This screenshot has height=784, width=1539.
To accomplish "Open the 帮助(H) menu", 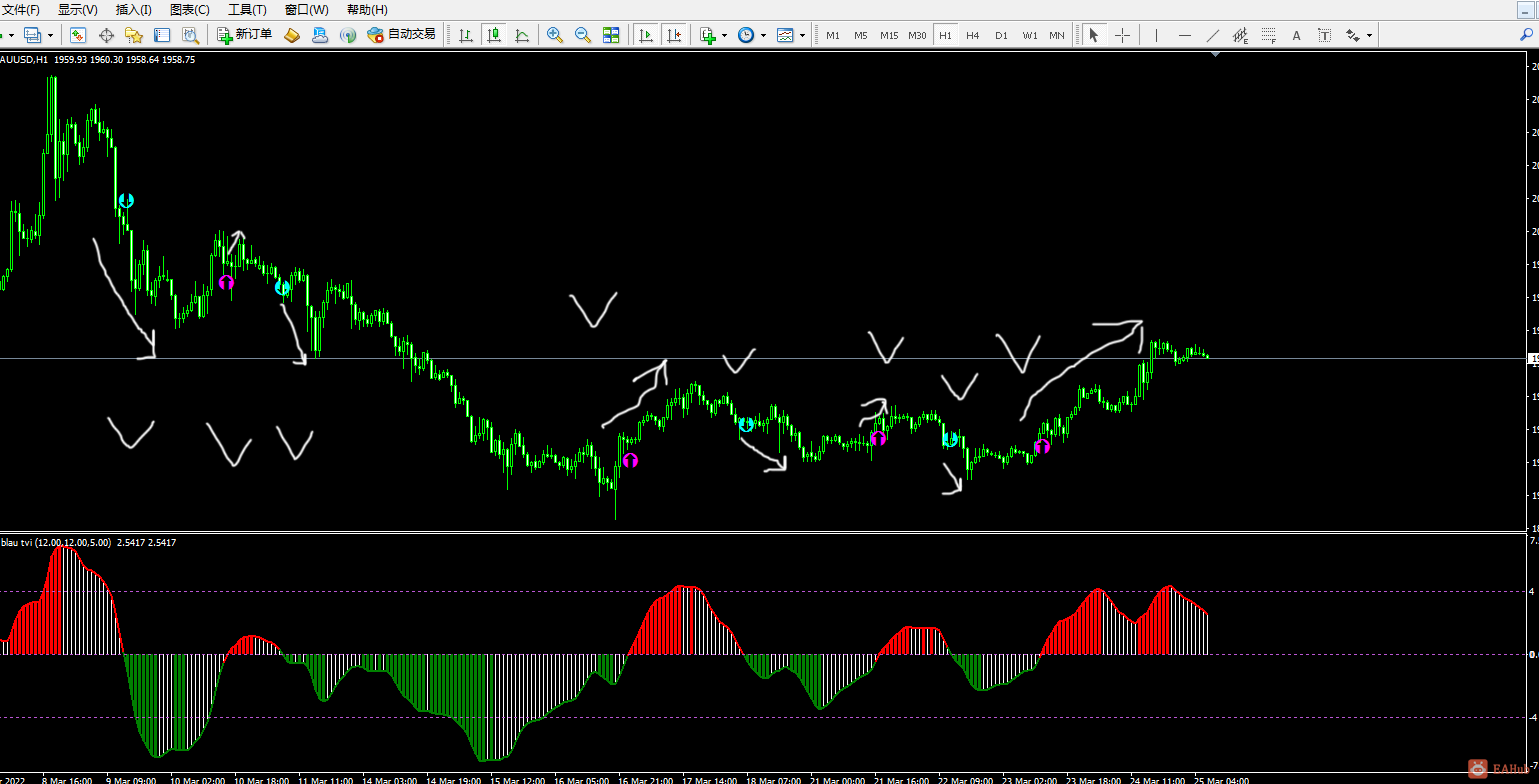I will 366,9.
